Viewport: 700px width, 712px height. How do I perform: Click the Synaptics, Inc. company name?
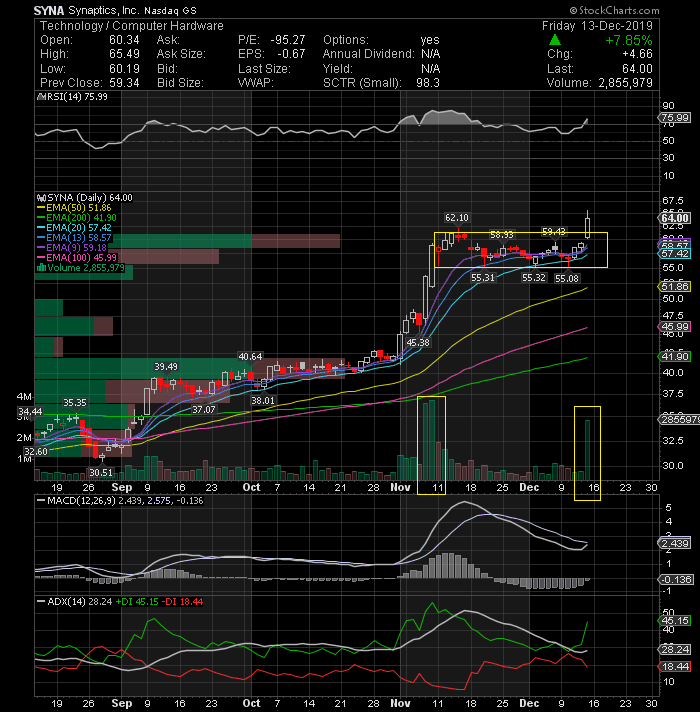(x=104, y=10)
